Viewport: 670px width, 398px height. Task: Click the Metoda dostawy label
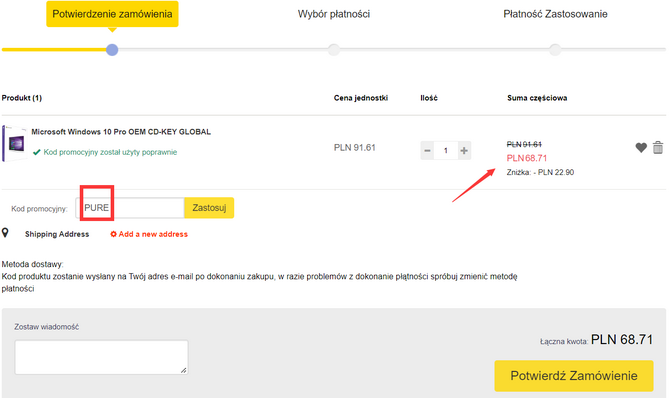pyautogui.click(x=32, y=265)
